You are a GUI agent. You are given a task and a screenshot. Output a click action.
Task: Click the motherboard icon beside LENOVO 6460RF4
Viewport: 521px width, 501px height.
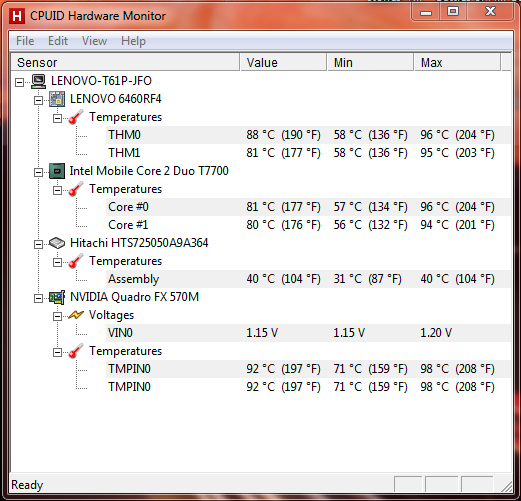(57, 99)
